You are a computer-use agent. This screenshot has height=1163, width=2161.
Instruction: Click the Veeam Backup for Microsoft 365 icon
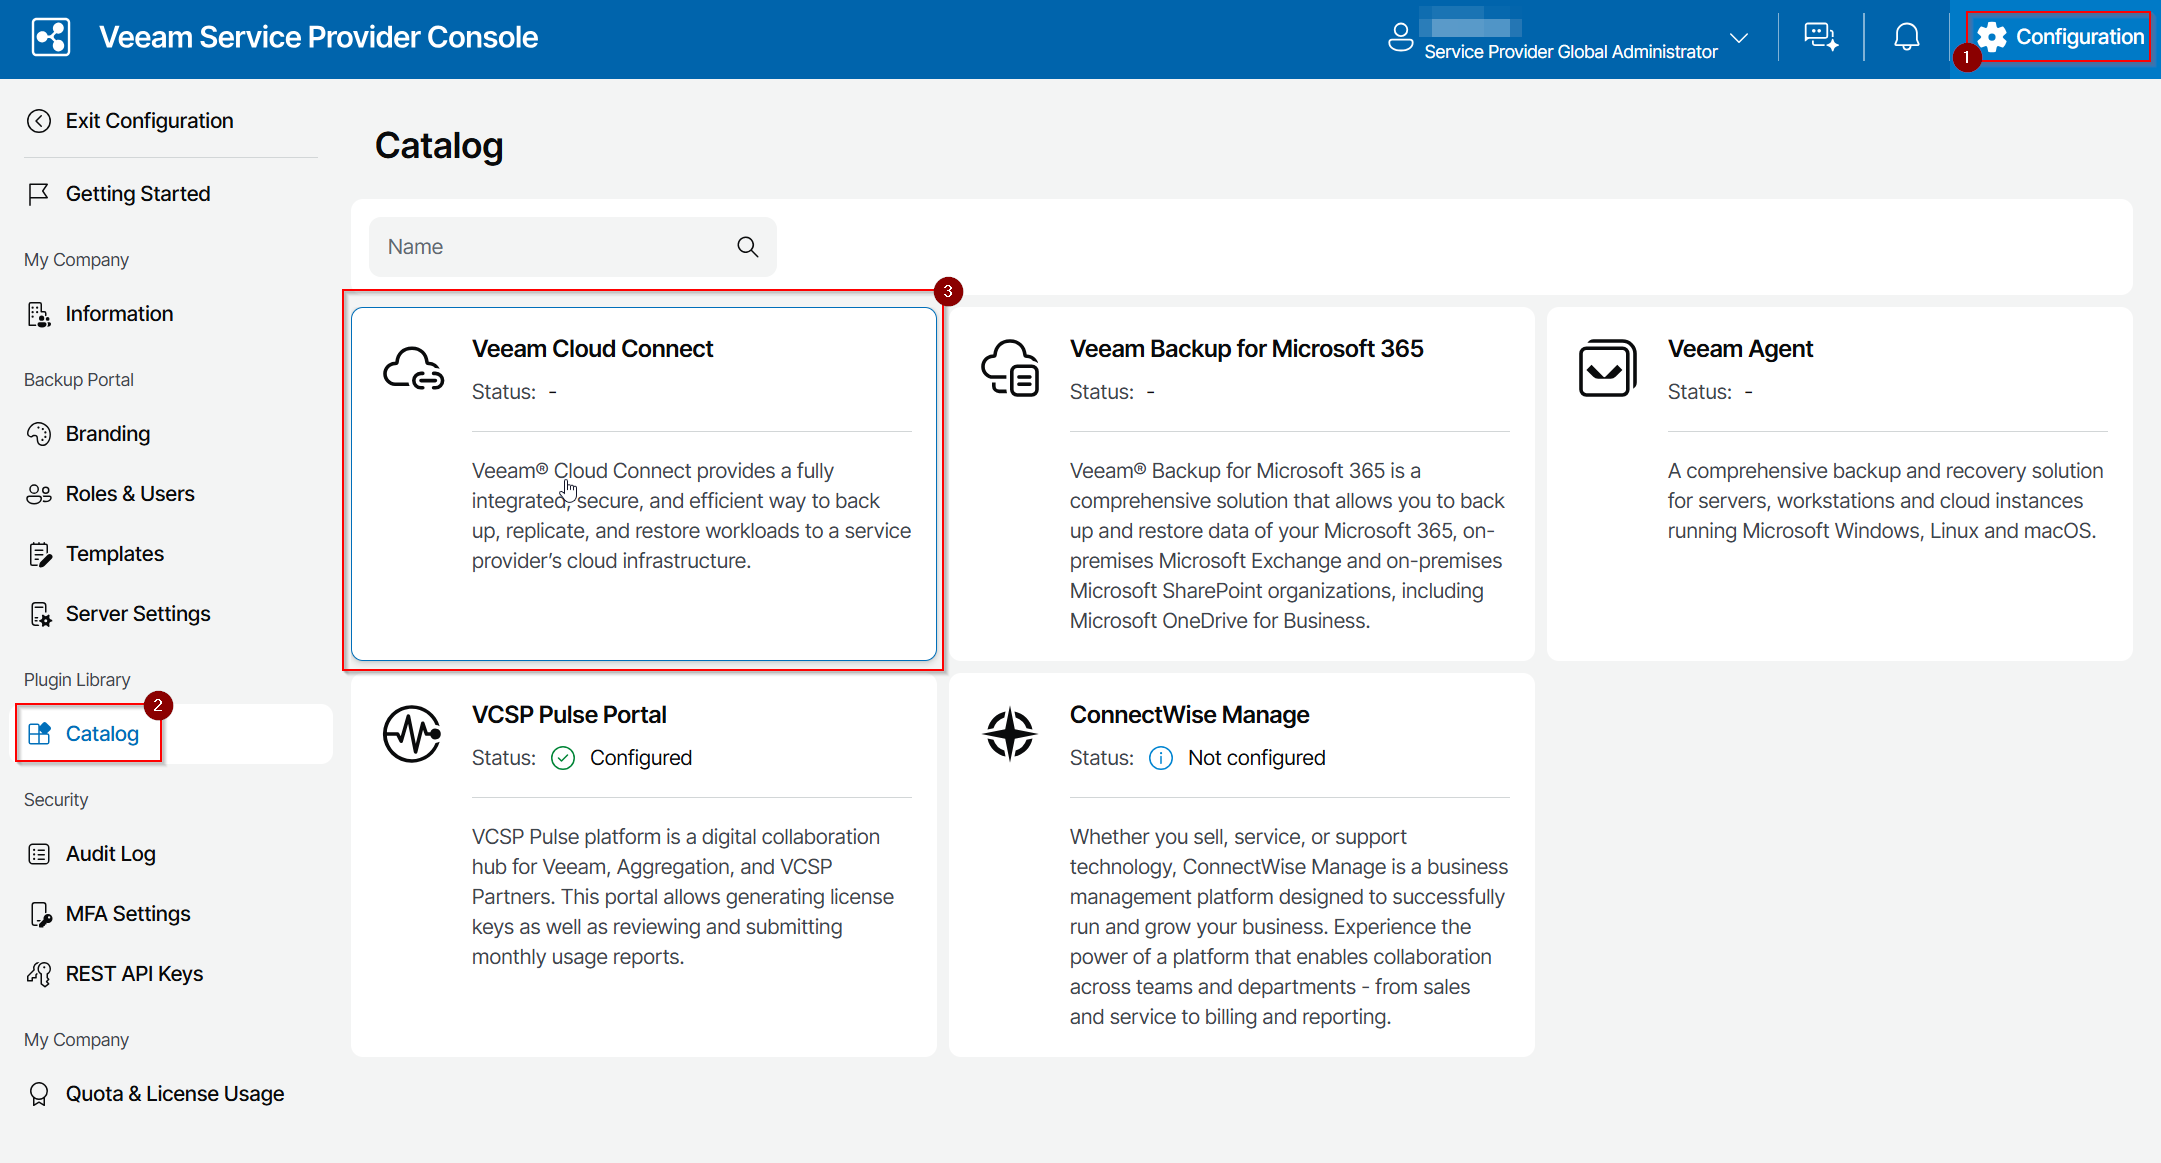(1010, 368)
